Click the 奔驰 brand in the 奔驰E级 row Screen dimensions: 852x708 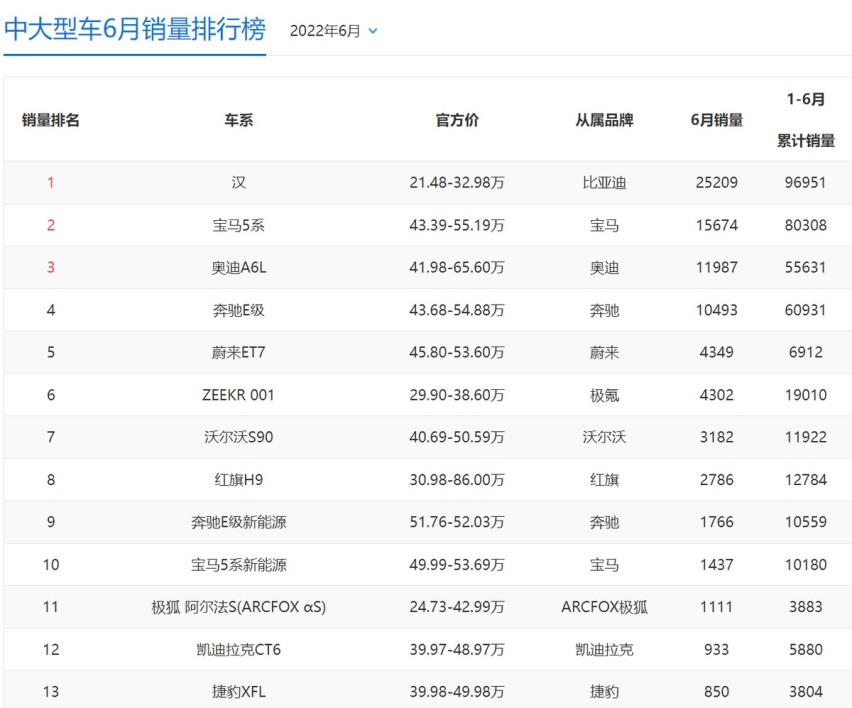(x=604, y=310)
